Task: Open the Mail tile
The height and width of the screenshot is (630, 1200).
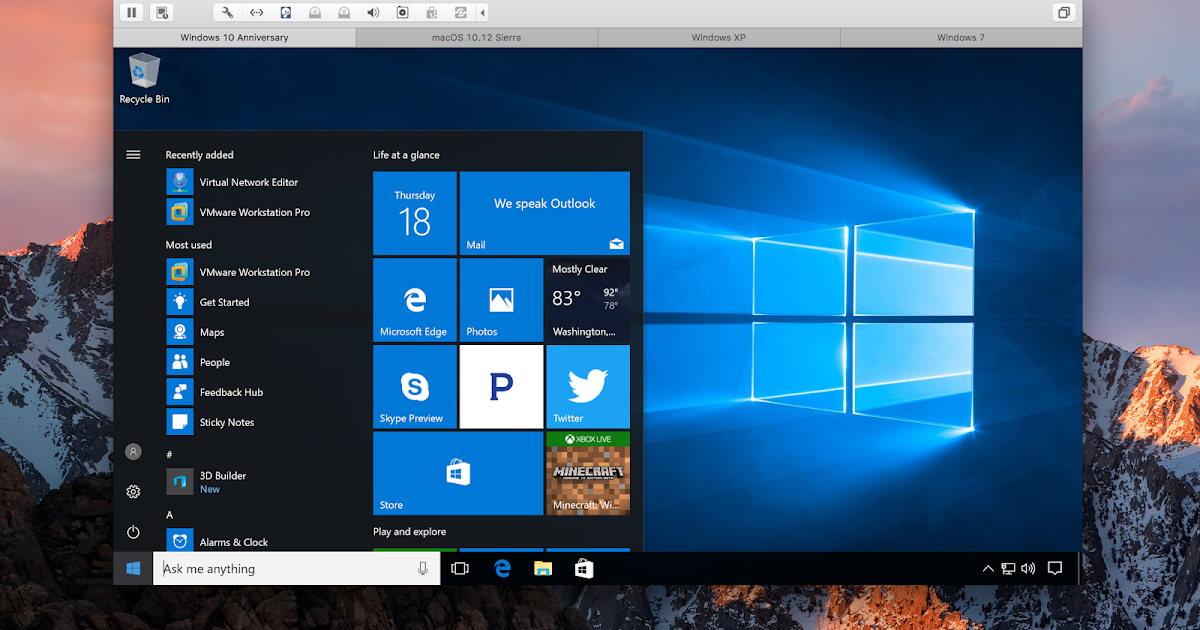Action: [x=545, y=213]
